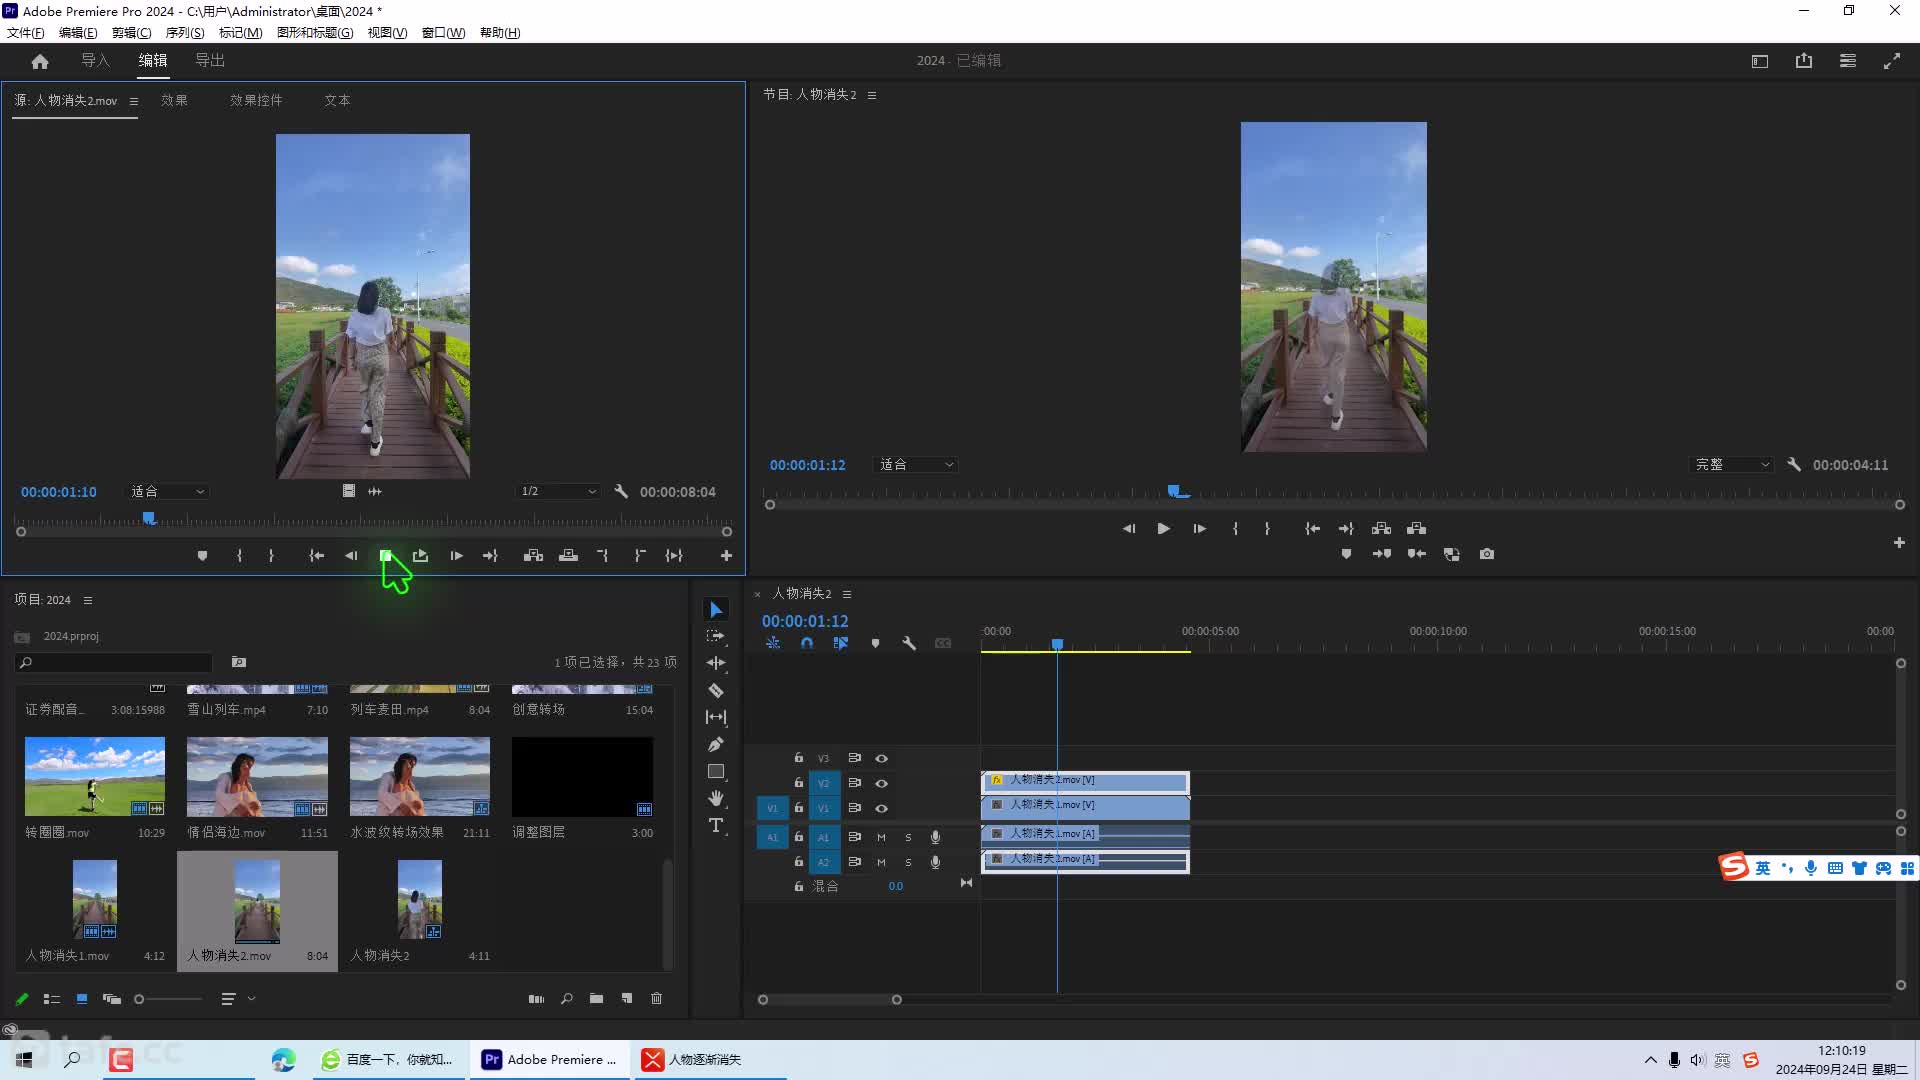Viewport: 1920px width, 1080px height.
Task: Open Source playback resolution dropdown 1/2
Action: click(x=559, y=492)
